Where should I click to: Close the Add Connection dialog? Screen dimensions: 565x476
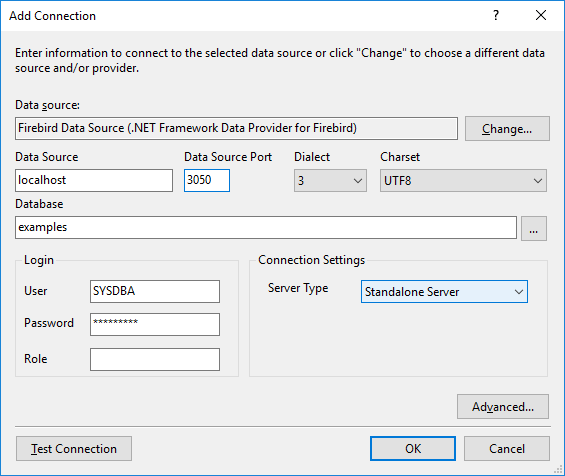click(540, 15)
